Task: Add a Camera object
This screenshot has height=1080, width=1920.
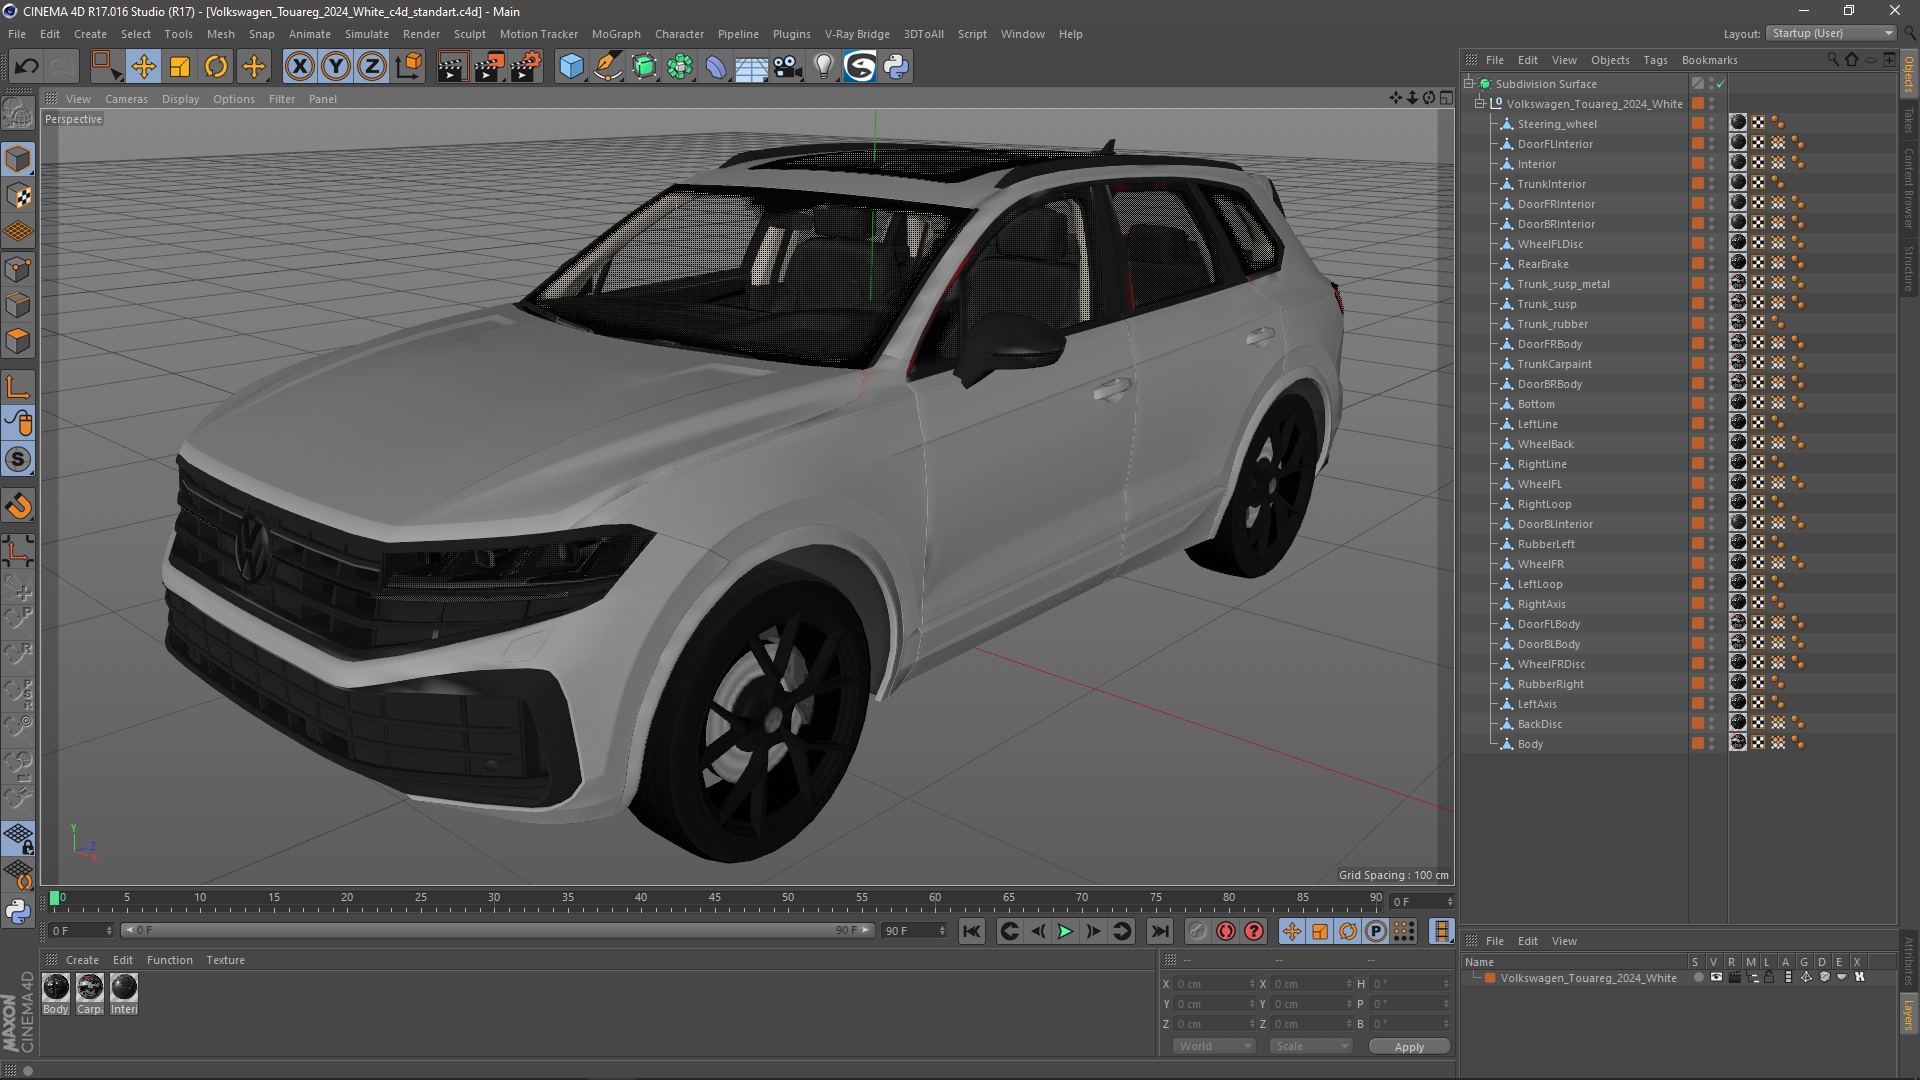Action: 788,67
